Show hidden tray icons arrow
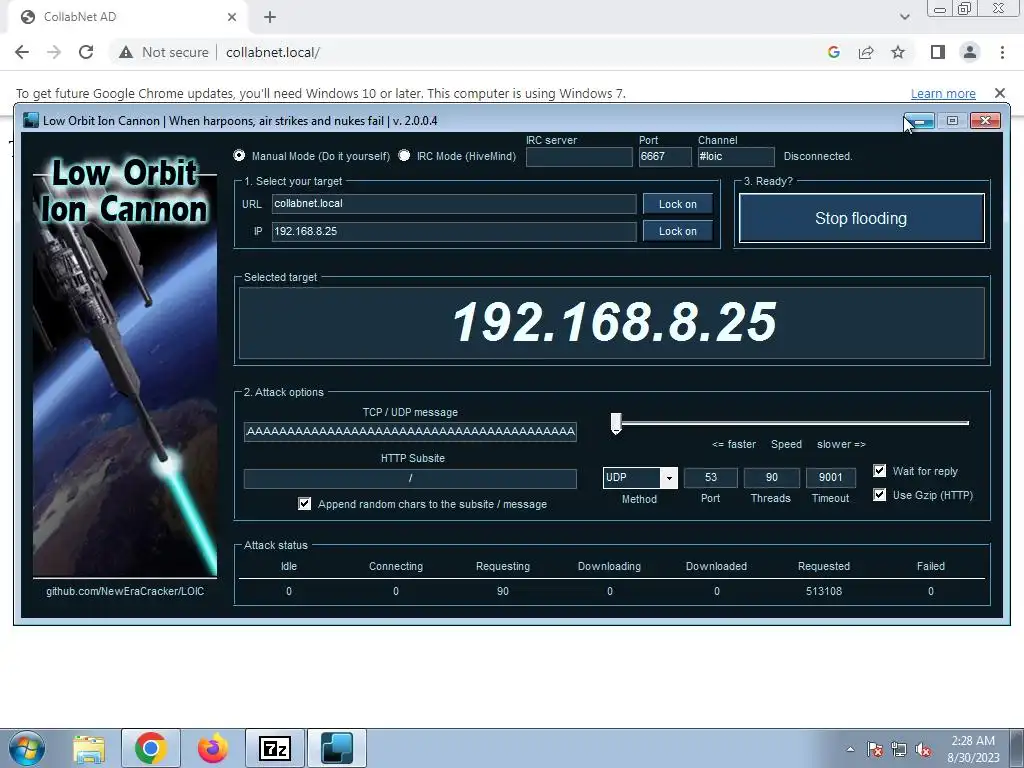This screenshot has width=1024, height=768. [850, 749]
